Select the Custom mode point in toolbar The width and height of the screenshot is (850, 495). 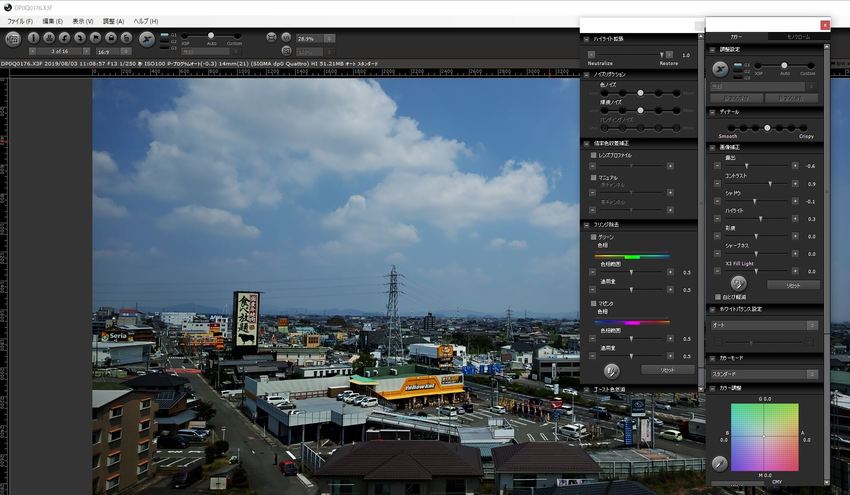coord(237,36)
